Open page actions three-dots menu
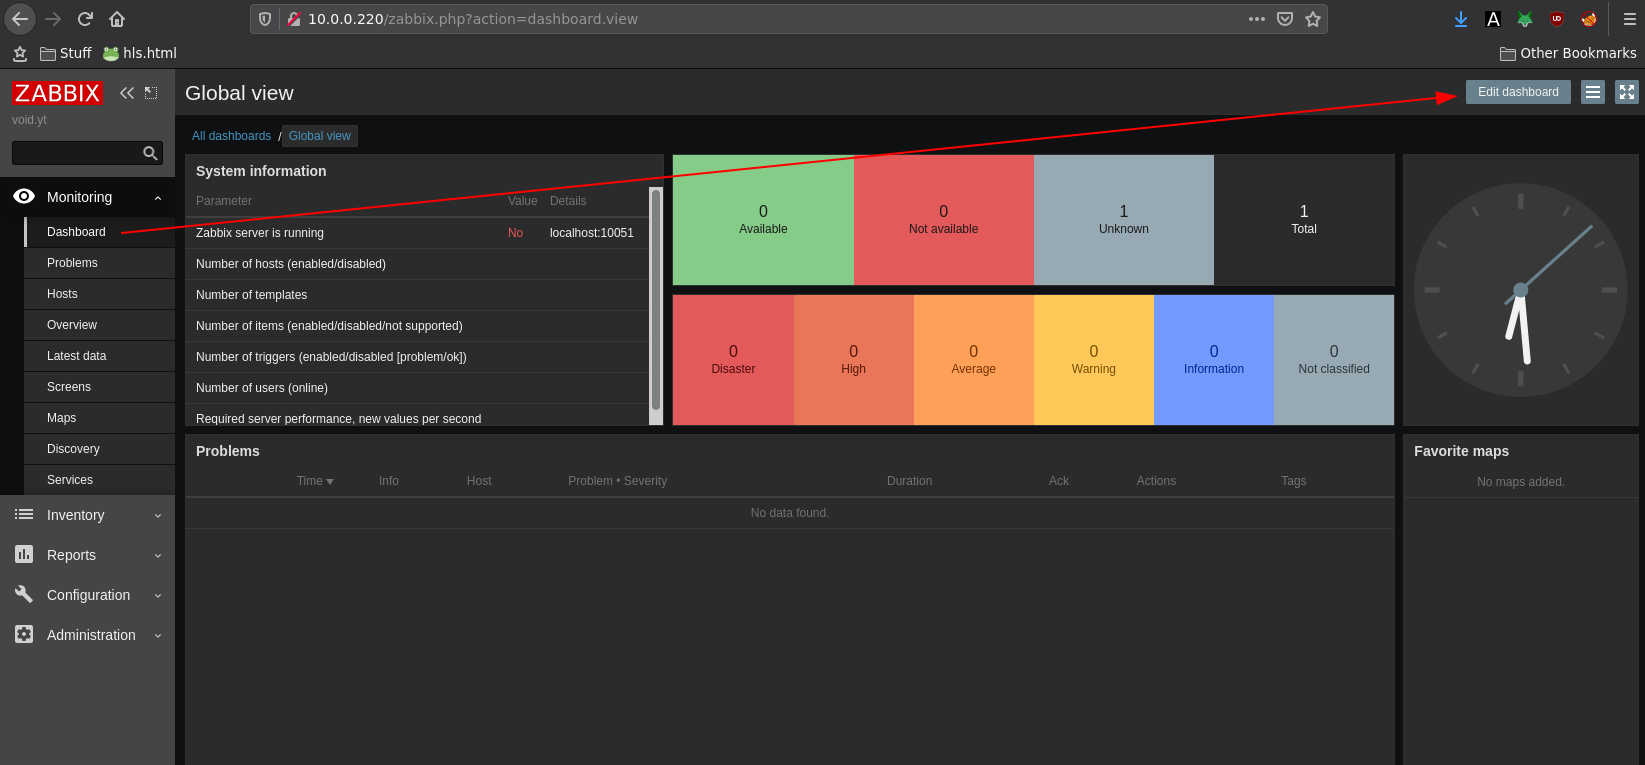 [1257, 19]
